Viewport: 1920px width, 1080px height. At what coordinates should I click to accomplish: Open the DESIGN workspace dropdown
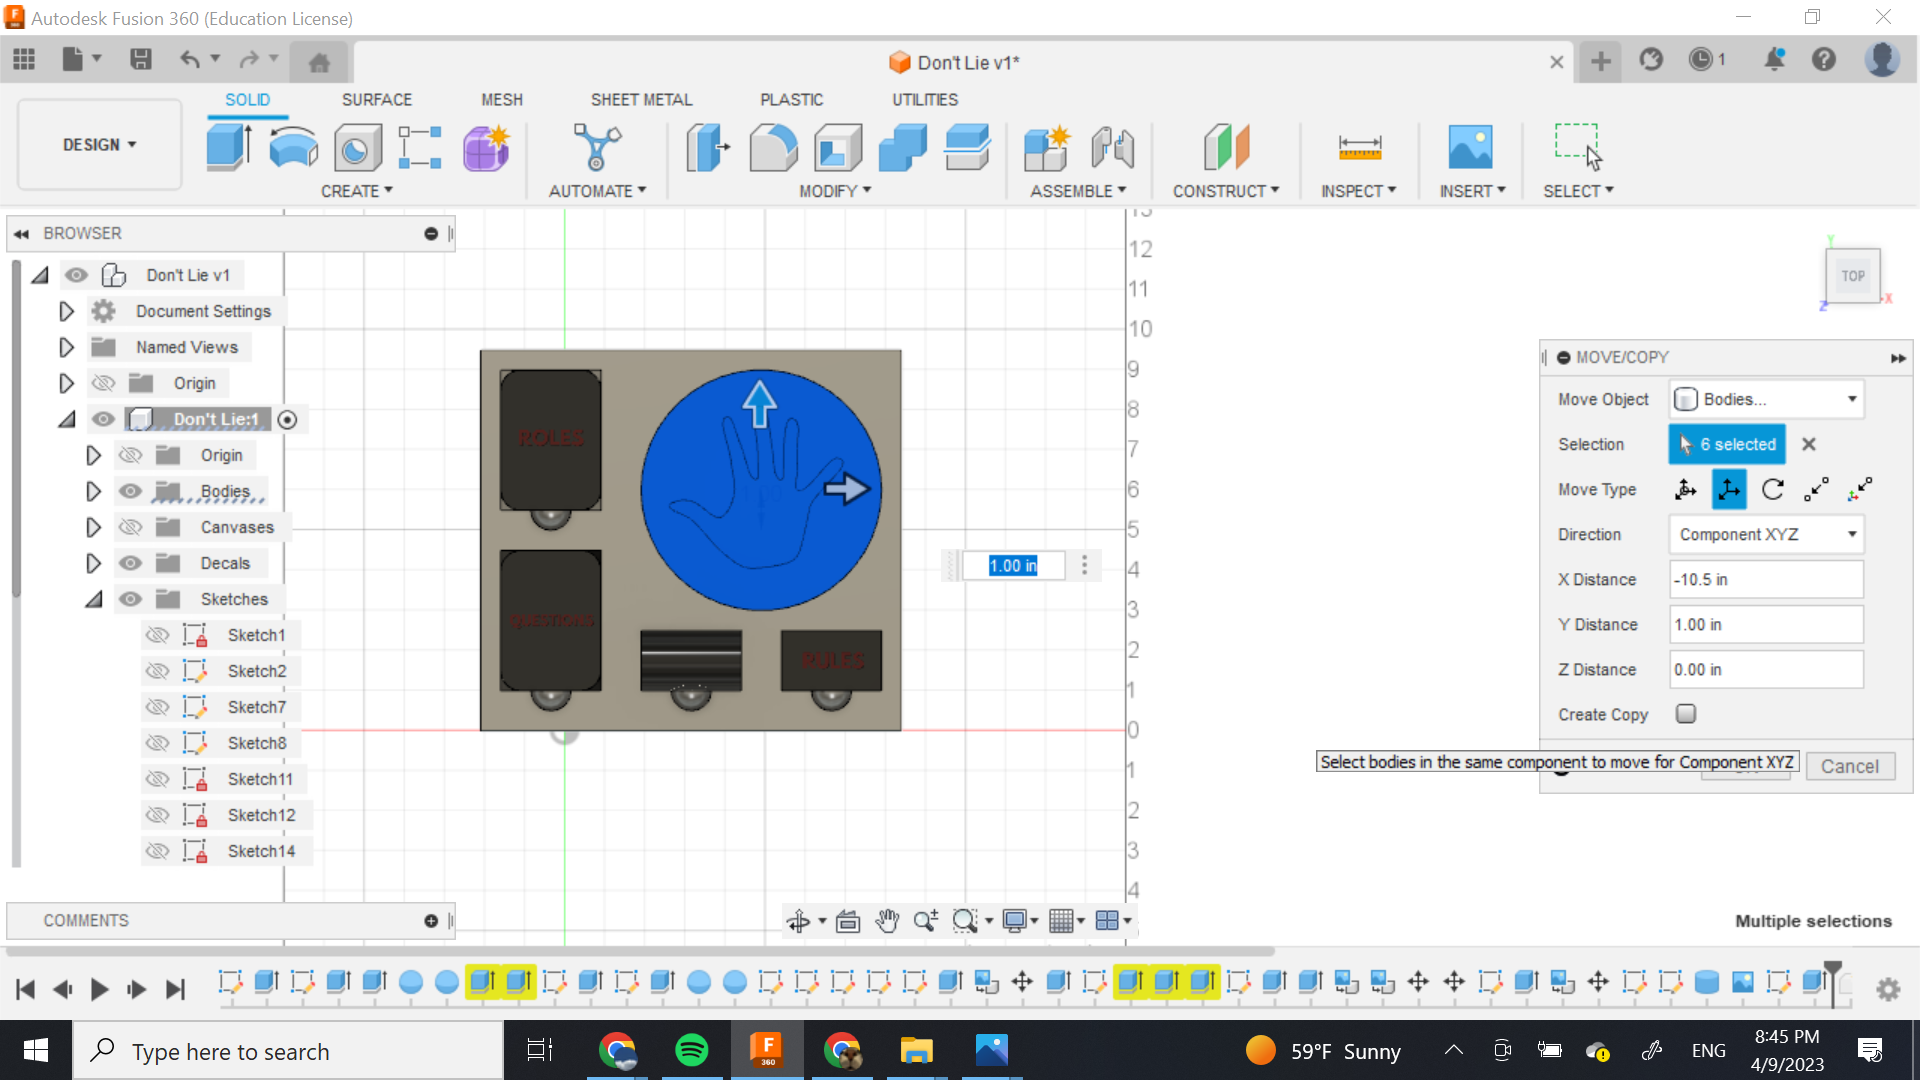pyautogui.click(x=99, y=145)
